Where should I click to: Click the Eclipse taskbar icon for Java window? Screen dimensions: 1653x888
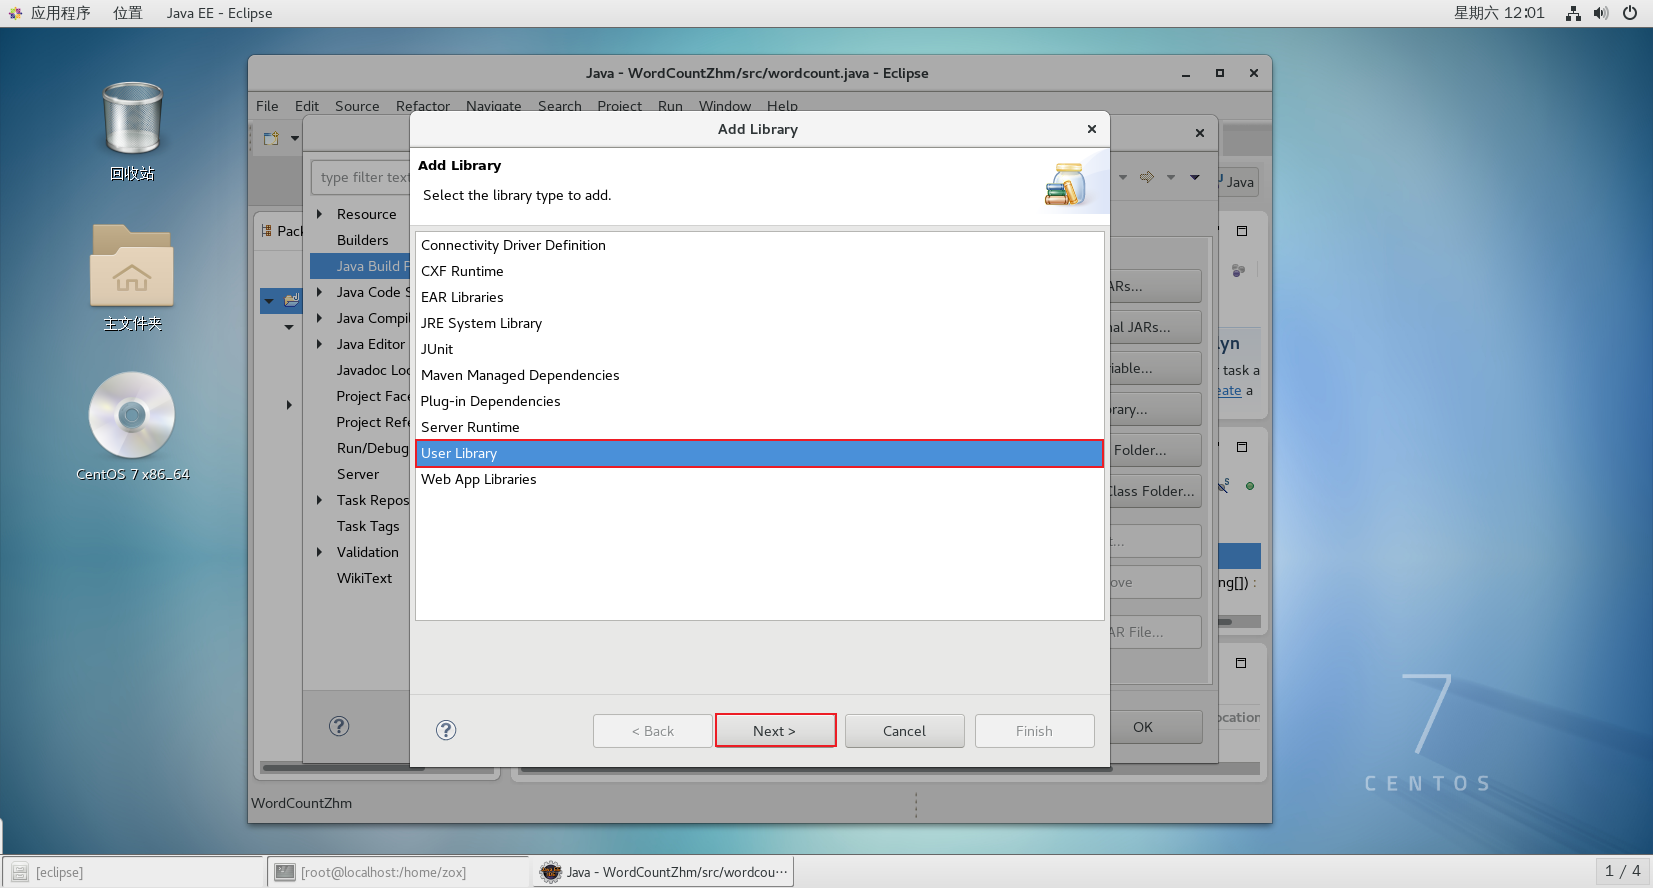[551, 872]
